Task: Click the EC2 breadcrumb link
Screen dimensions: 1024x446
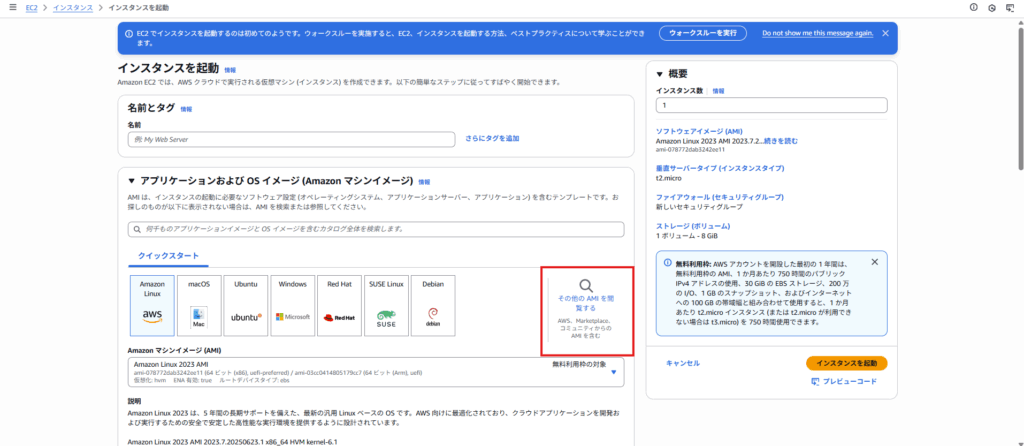Action: [x=31, y=7]
